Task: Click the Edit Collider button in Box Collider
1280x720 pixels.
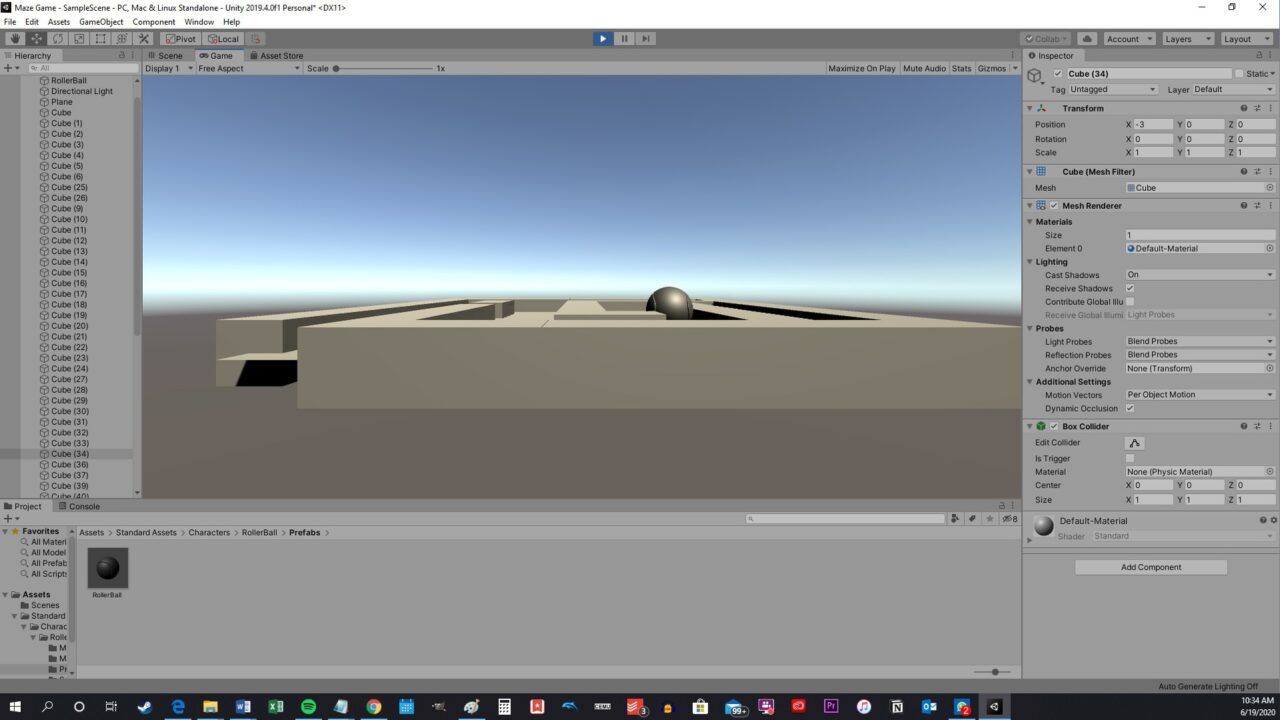Action: coord(1134,442)
